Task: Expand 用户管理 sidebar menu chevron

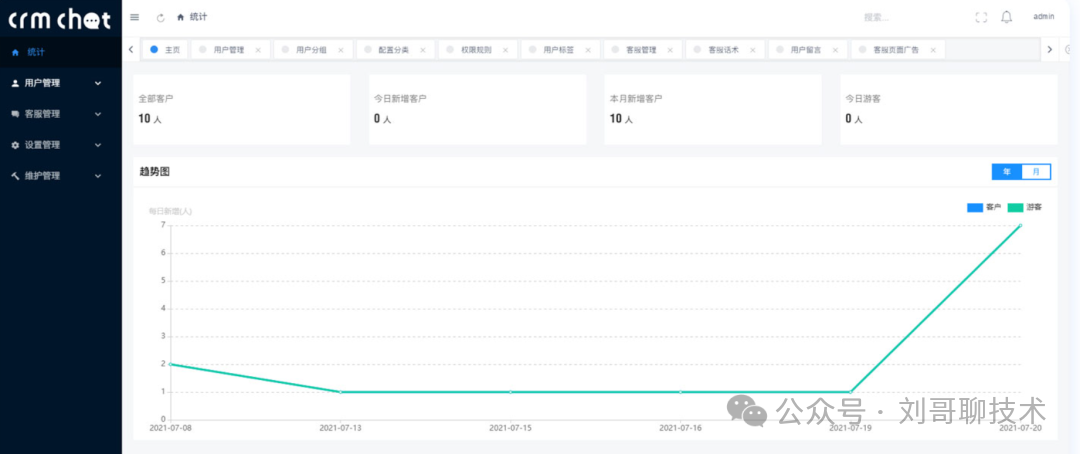Action: tap(98, 83)
